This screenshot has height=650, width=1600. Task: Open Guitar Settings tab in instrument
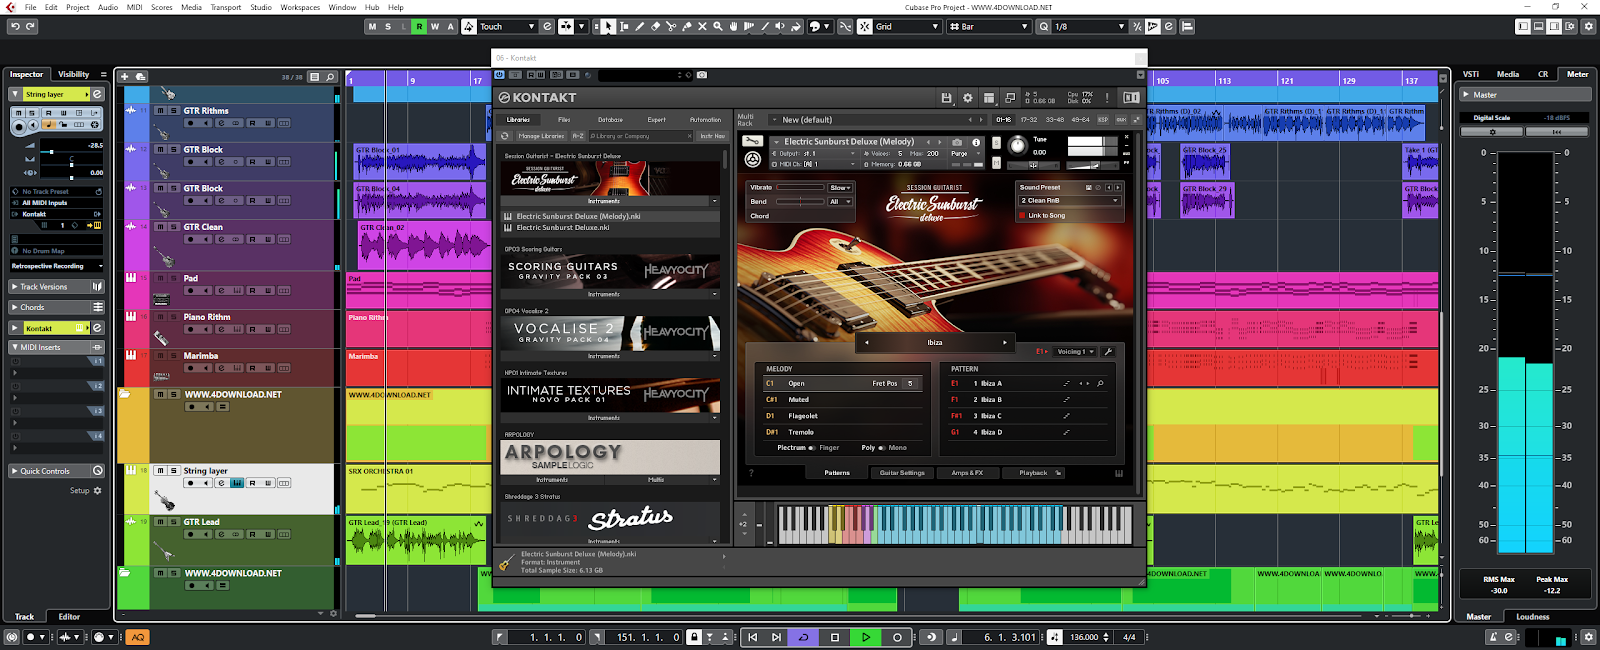902,473
